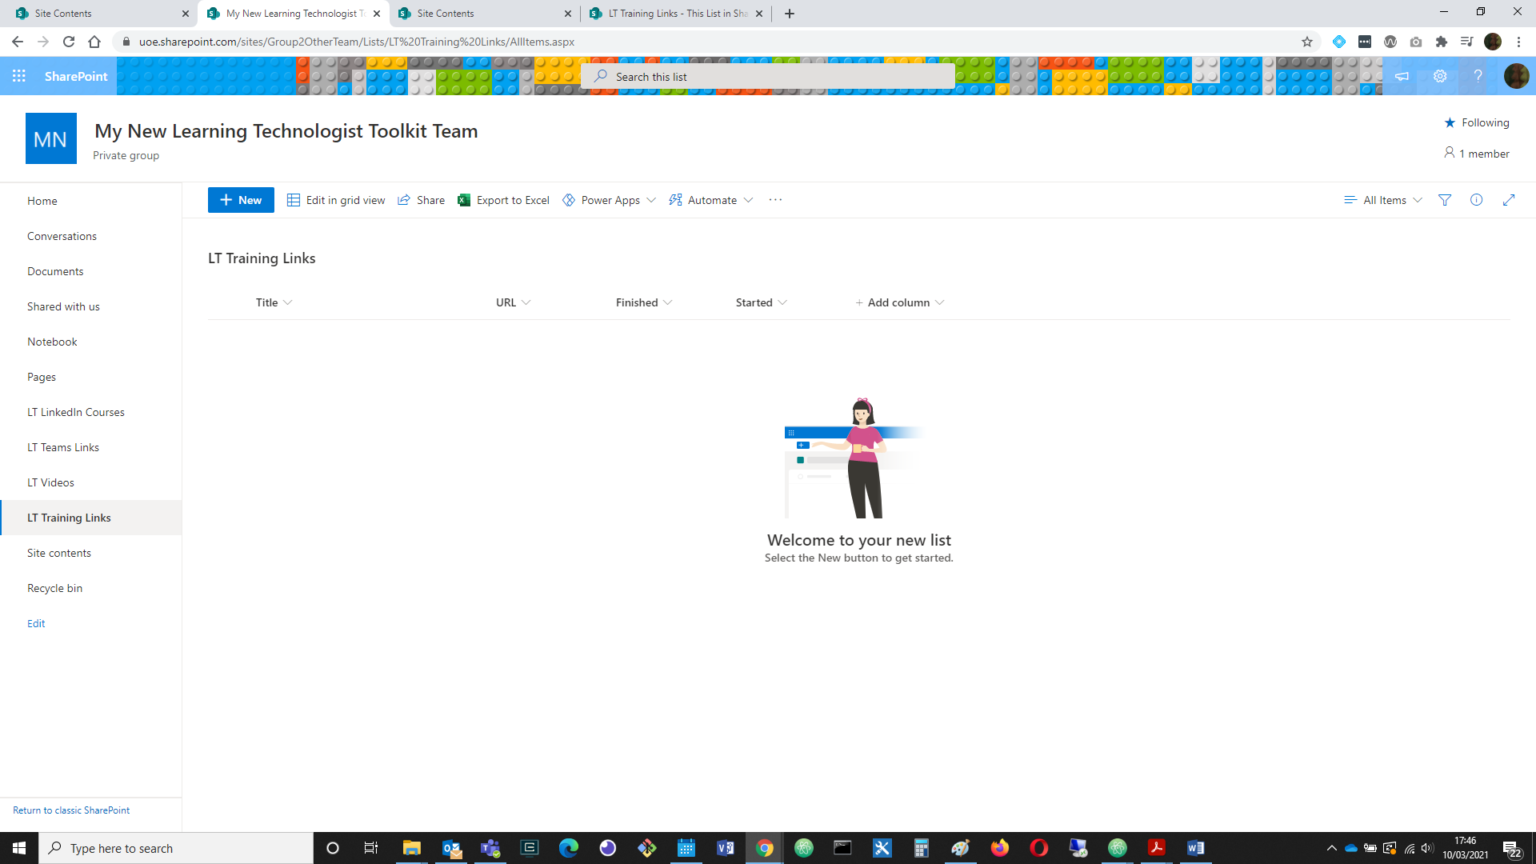Click the MN site logo tile
The width and height of the screenshot is (1536, 864).
(x=50, y=139)
